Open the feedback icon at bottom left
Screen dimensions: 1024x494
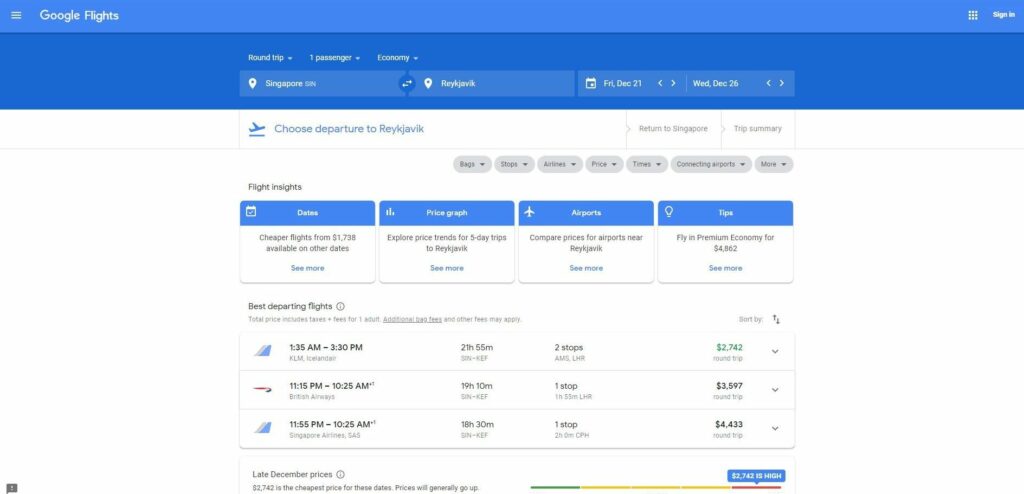pos(12,488)
